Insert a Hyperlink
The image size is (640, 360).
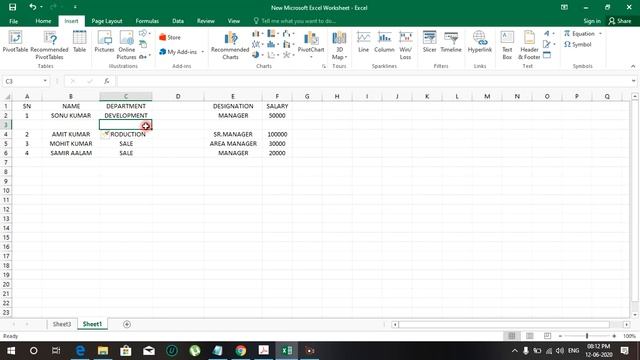[x=480, y=42]
